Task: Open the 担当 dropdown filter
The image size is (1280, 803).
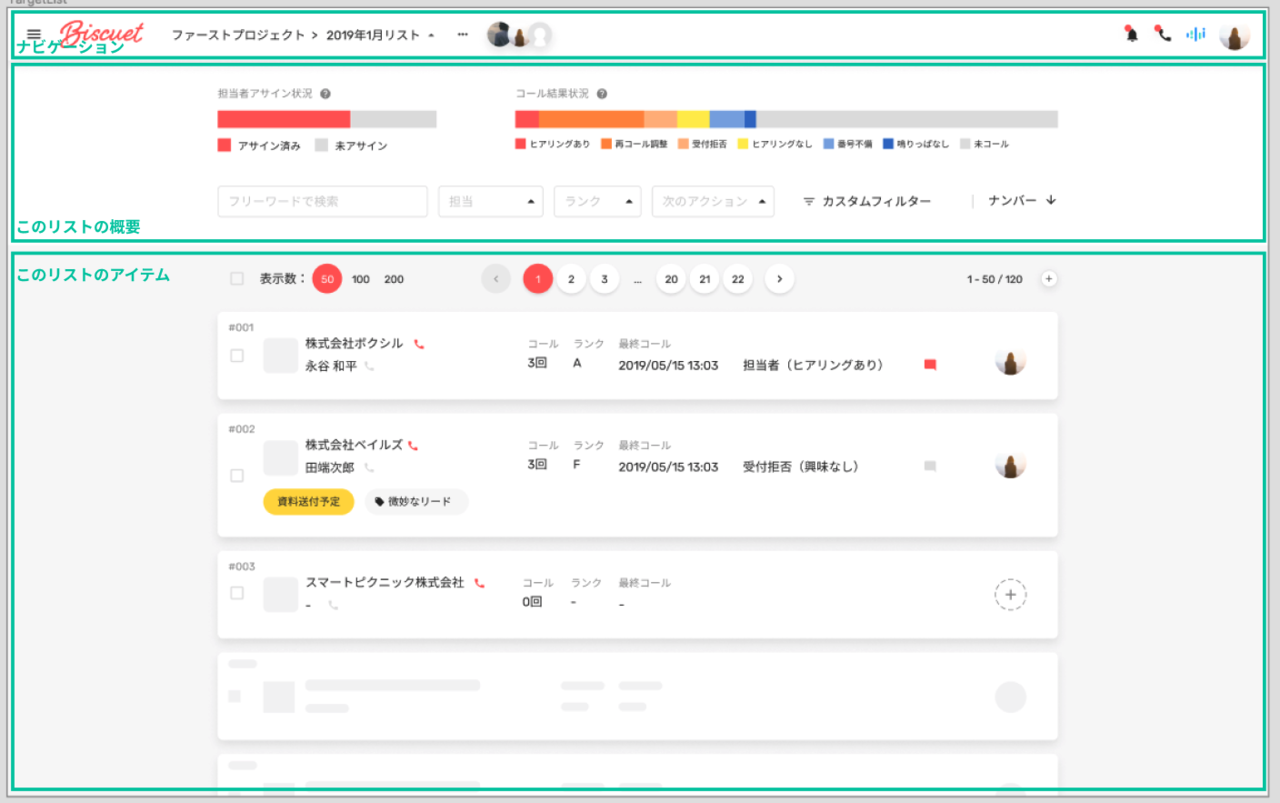Action: (x=490, y=201)
